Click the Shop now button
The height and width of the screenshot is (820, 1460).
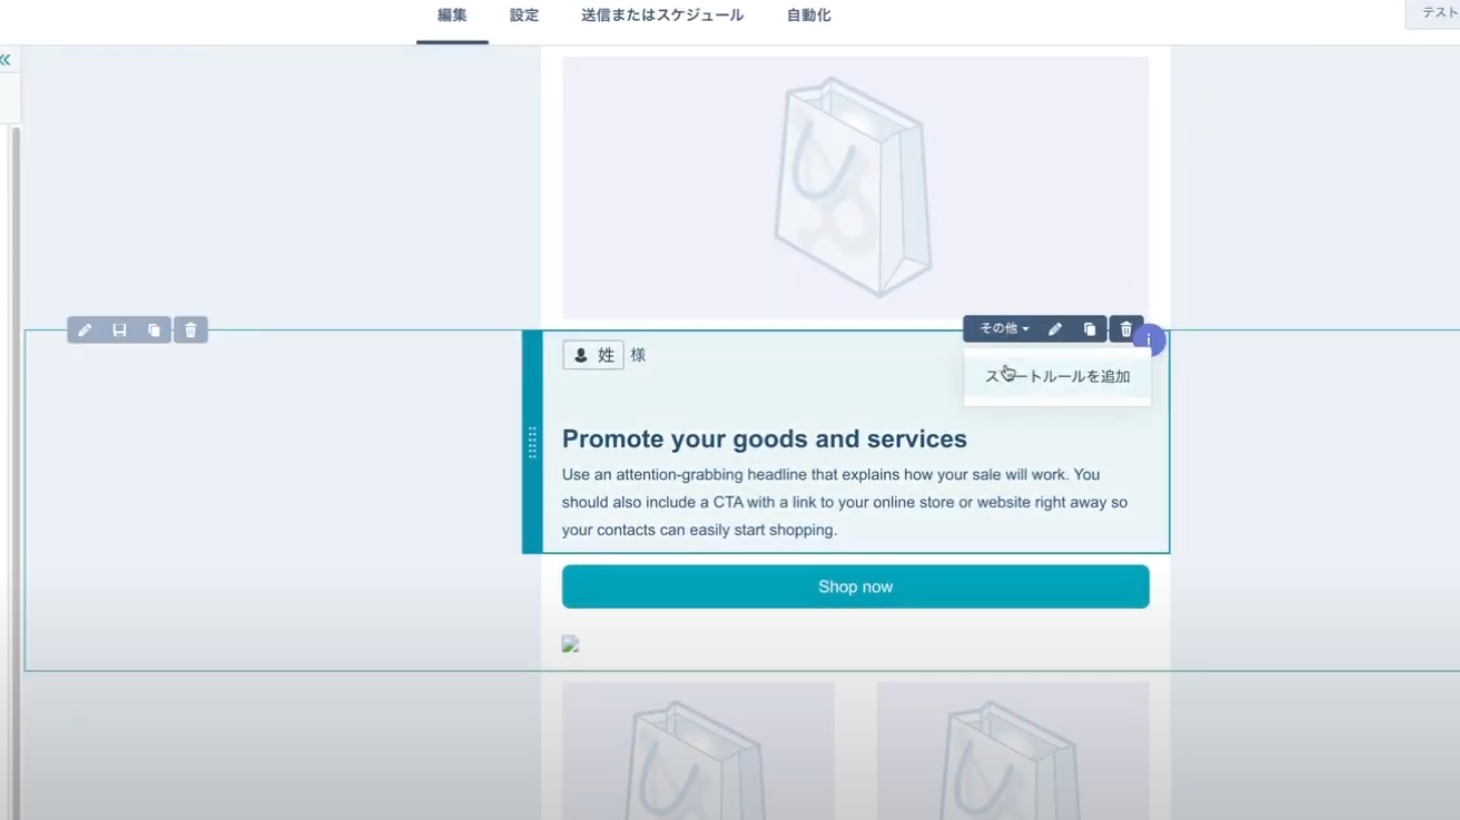click(855, 587)
